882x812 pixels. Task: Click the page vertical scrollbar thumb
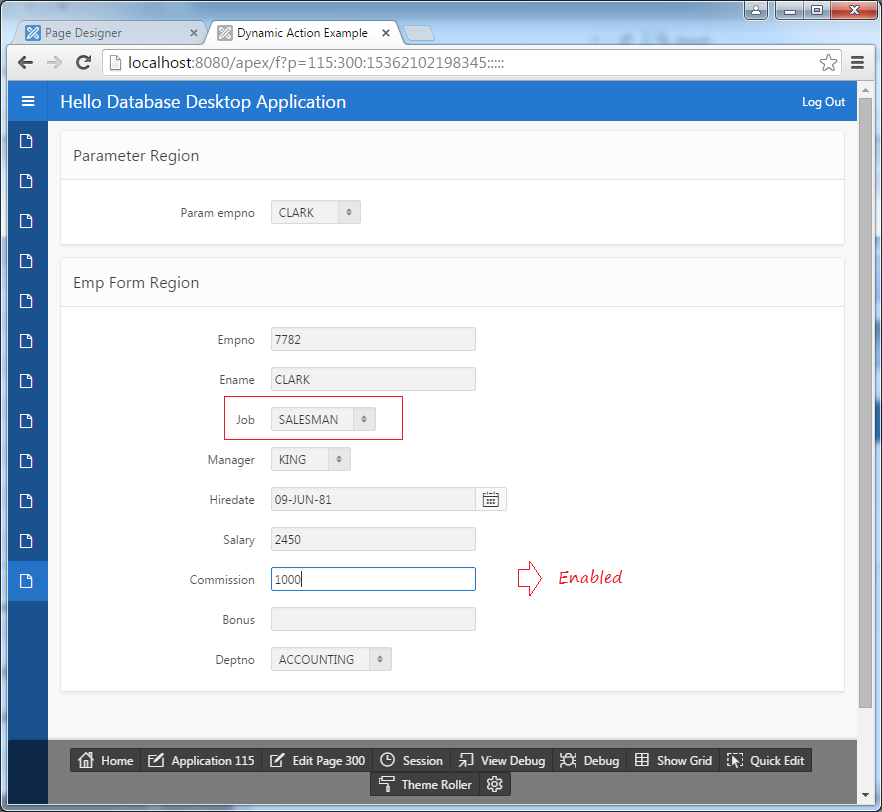865,402
